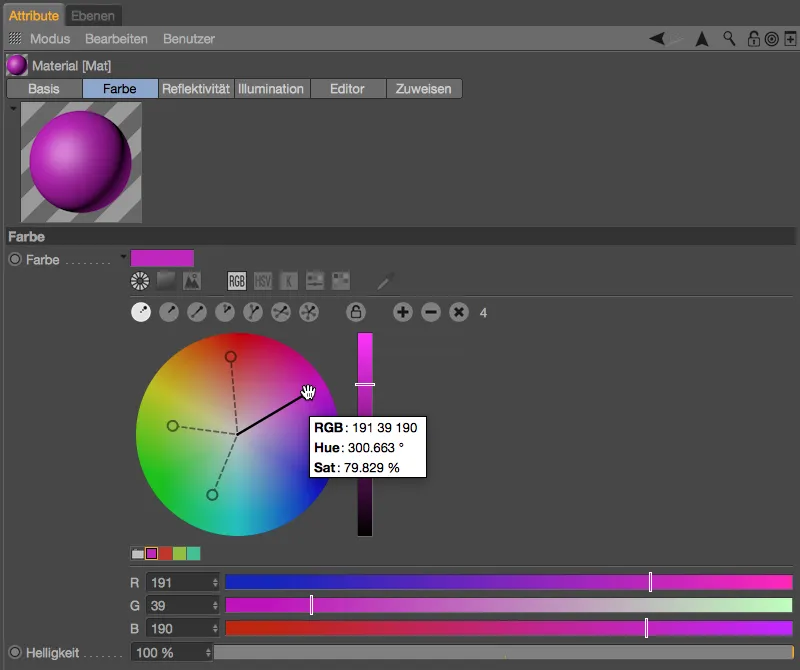800x670 pixels.
Task: Select the equiangular harmony icon
Action: (x=309, y=312)
